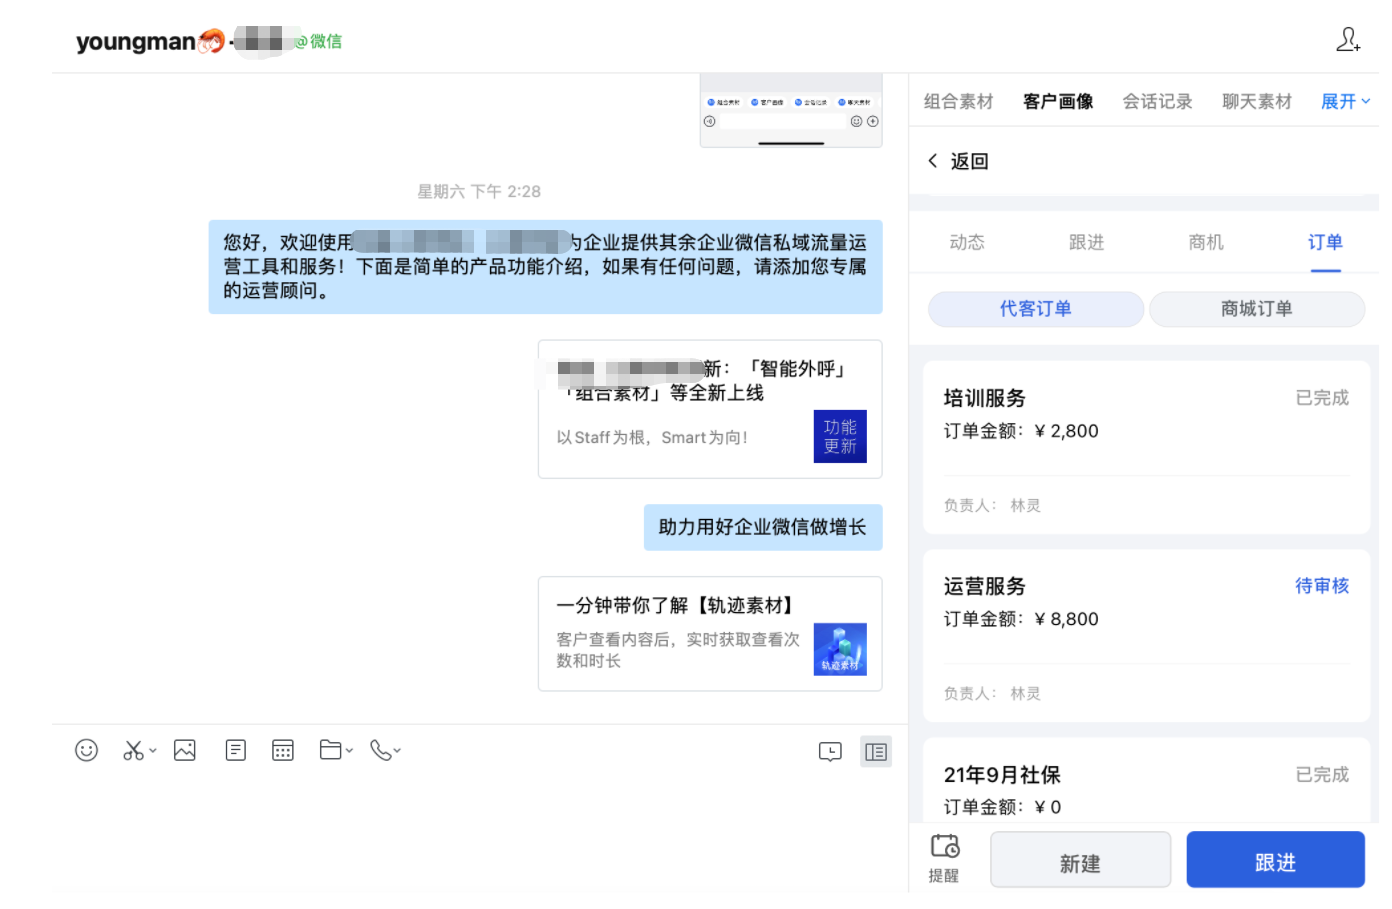Open the screenshot image at chat top
The image size is (1392, 909).
pos(791,110)
